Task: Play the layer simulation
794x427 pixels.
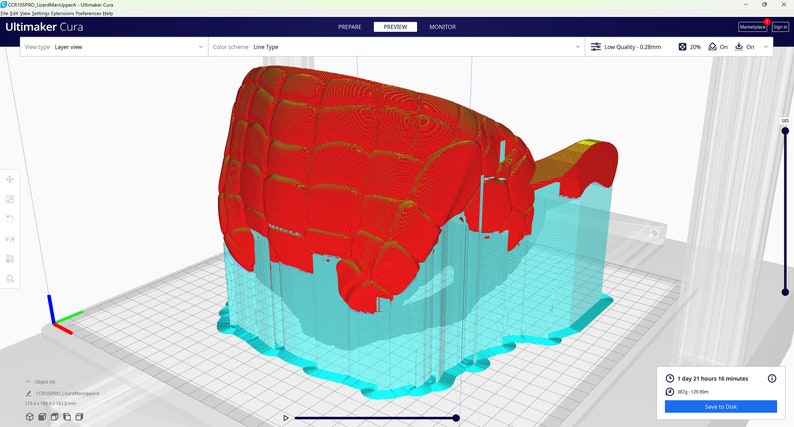Action: click(286, 418)
